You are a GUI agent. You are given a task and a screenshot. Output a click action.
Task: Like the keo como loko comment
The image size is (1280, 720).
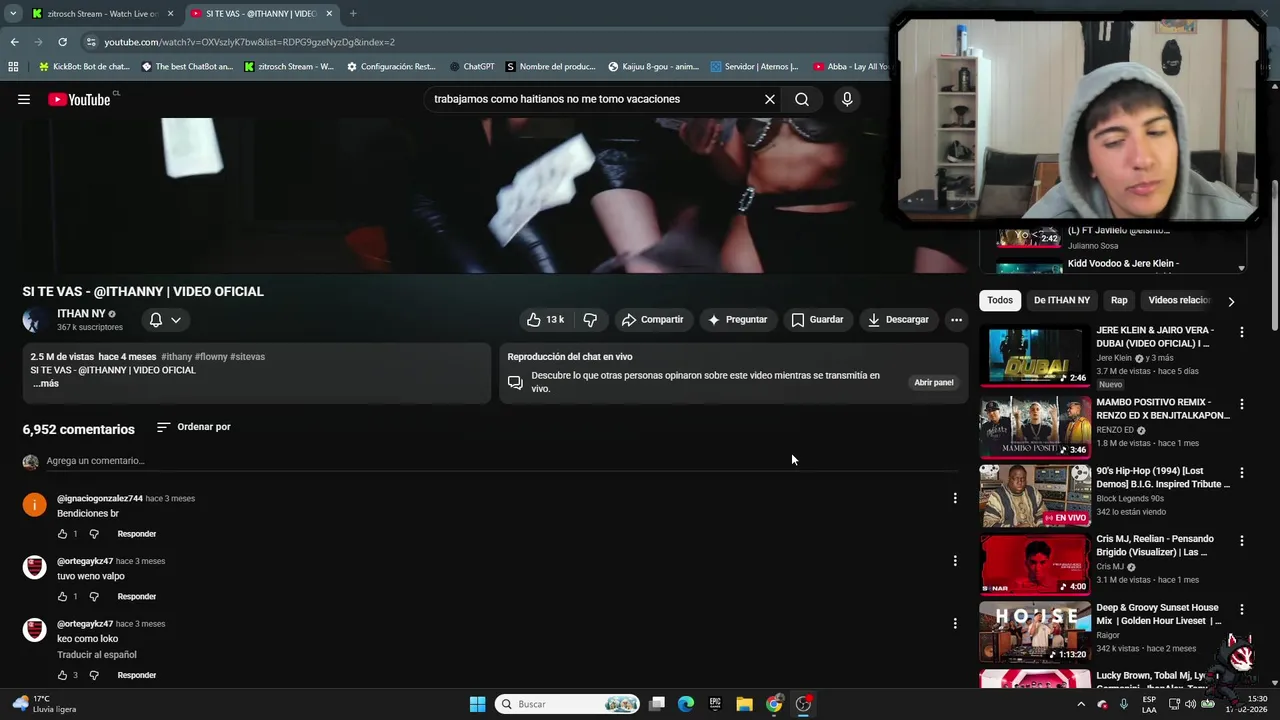pyautogui.click(x=62, y=675)
